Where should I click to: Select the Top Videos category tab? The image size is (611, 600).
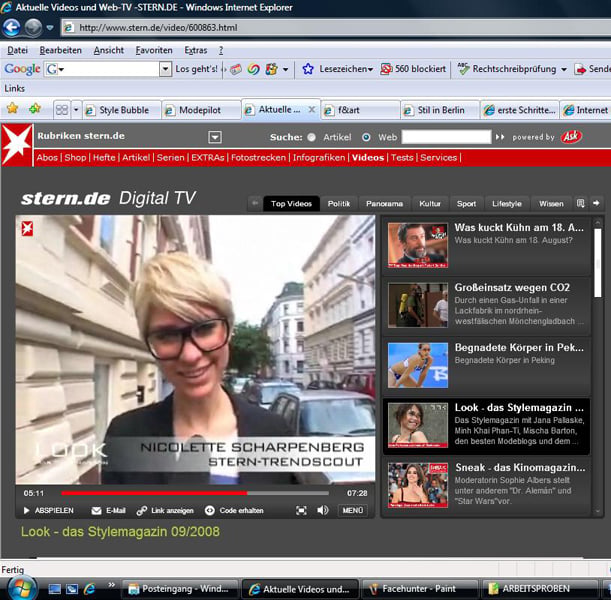pos(291,204)
